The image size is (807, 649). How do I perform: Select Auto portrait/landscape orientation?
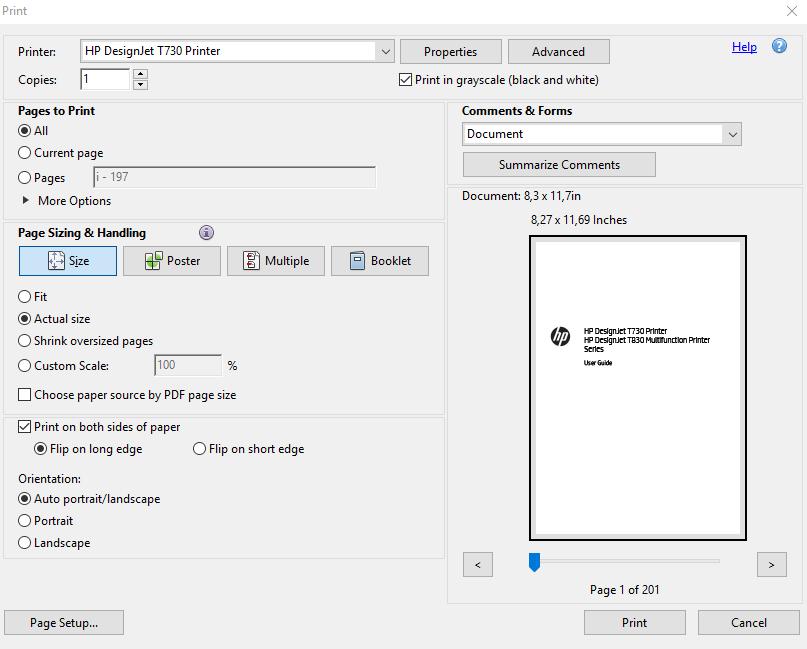point(24,499)
